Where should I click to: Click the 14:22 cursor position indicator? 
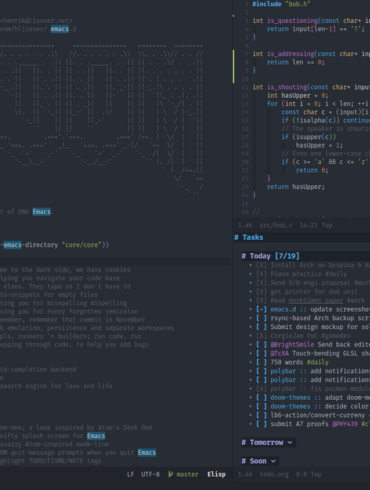point(308,225)
